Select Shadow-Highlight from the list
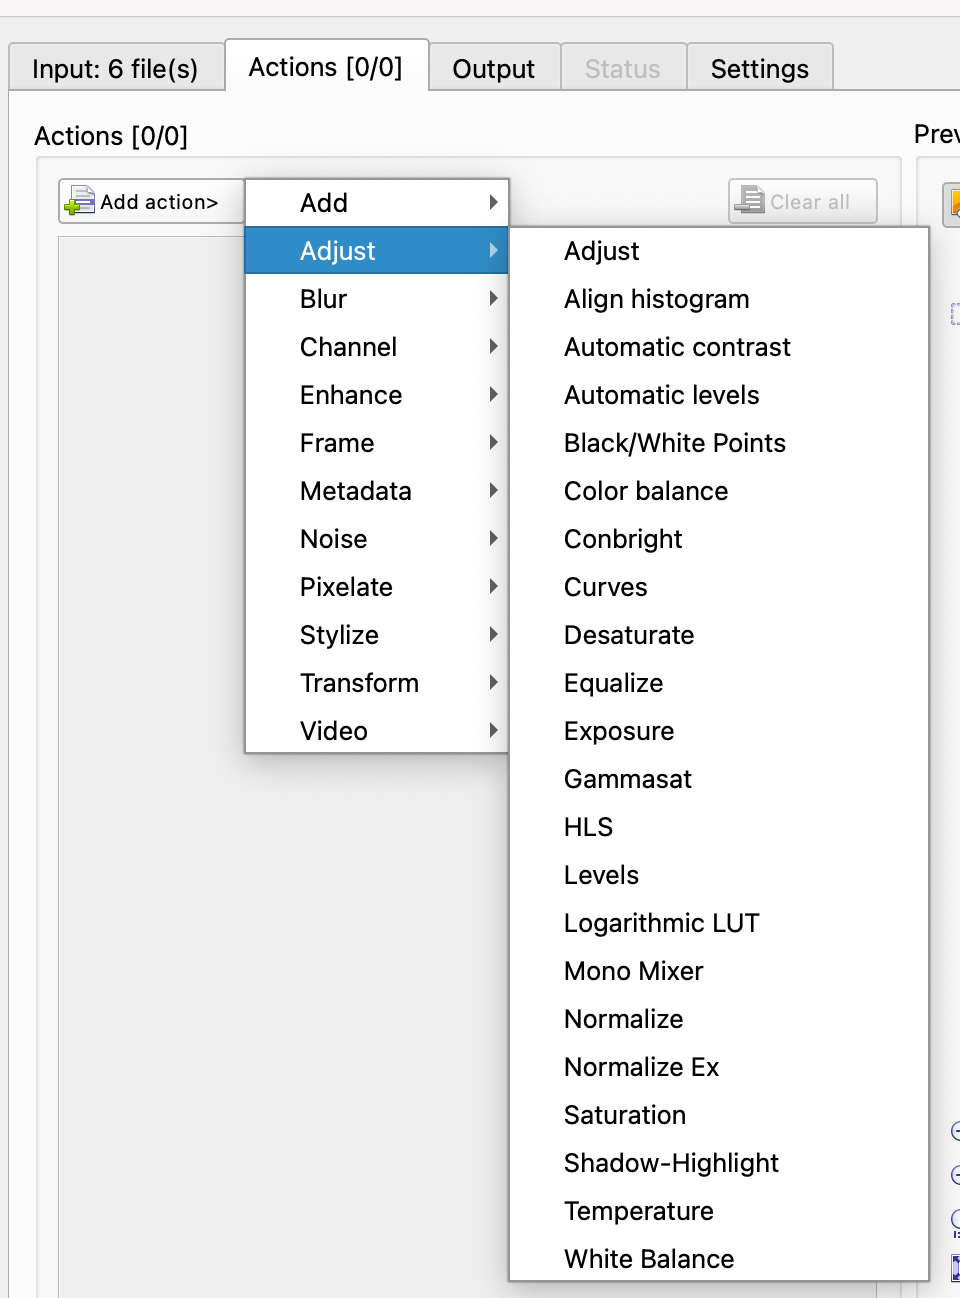 [671, 1163]
